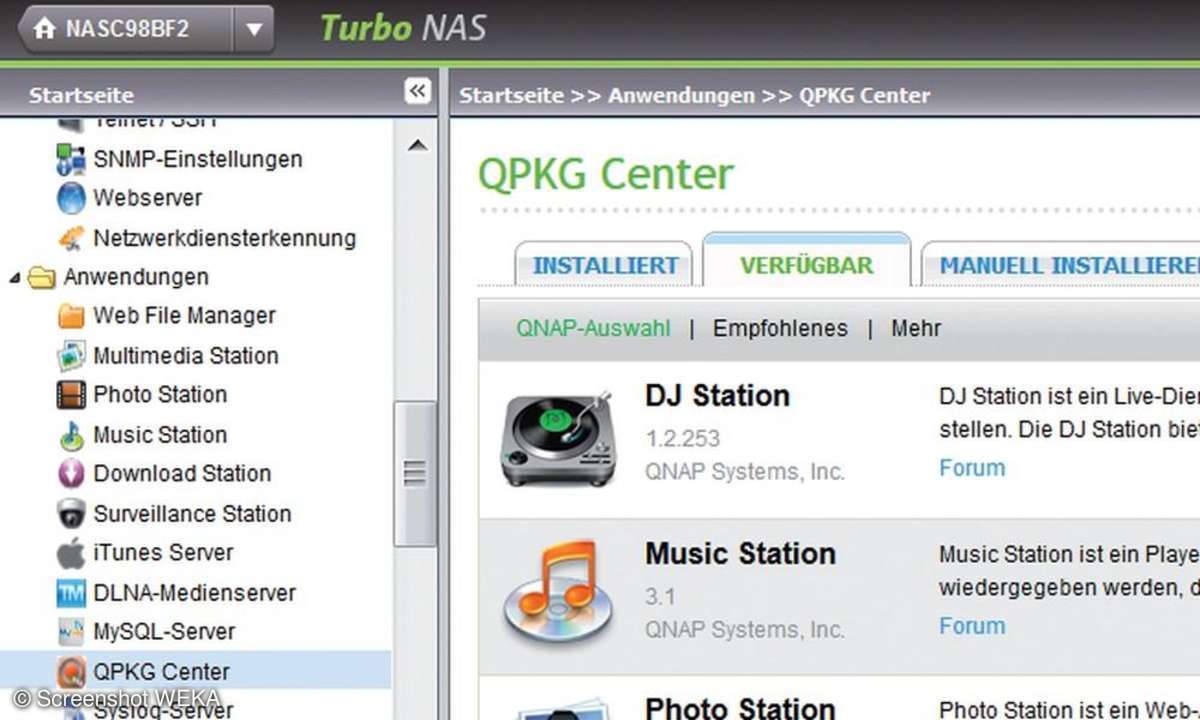This screenshot has width=1200, height=720.
Task: Open the Music Station package title
Action: pyautogui.click(x=740, y=553)
